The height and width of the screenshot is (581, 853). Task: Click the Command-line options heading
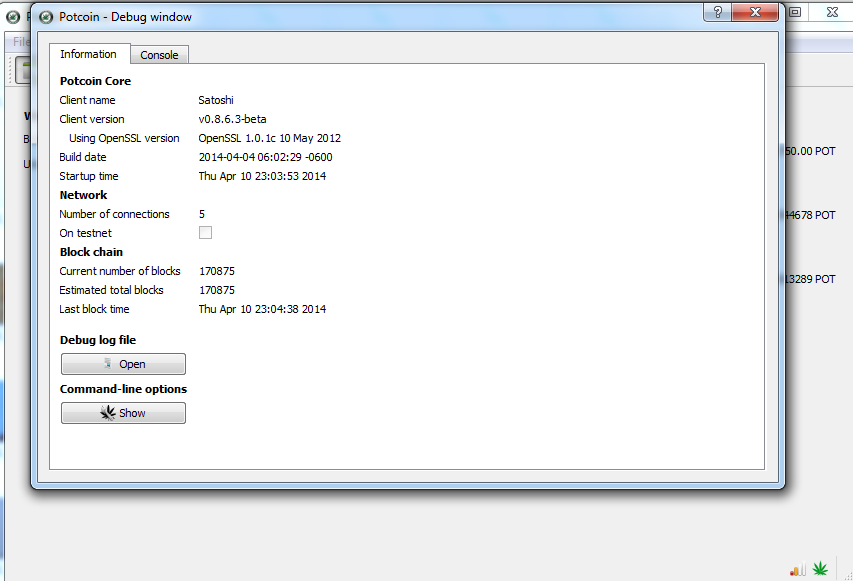click(123, 389)
